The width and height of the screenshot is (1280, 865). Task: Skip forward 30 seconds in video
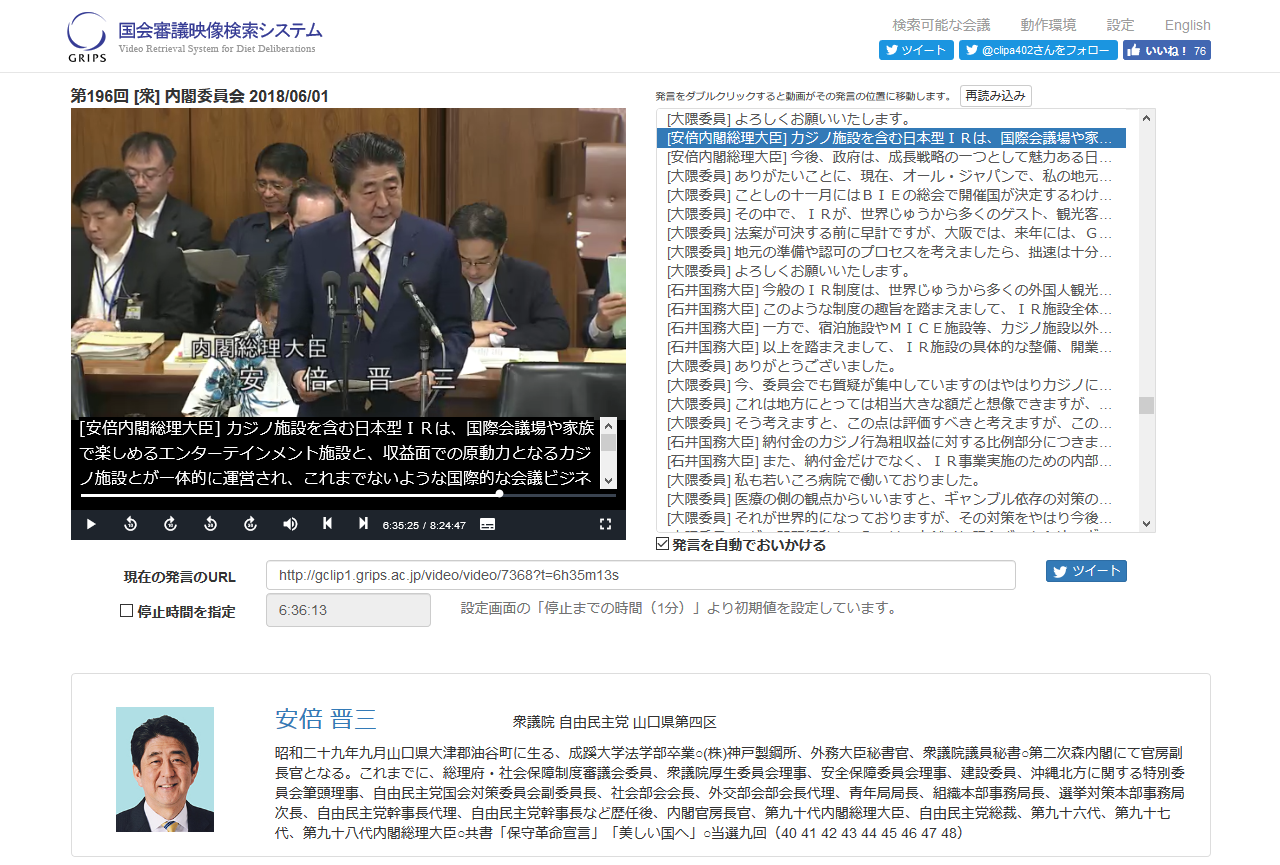pos(250,524)
